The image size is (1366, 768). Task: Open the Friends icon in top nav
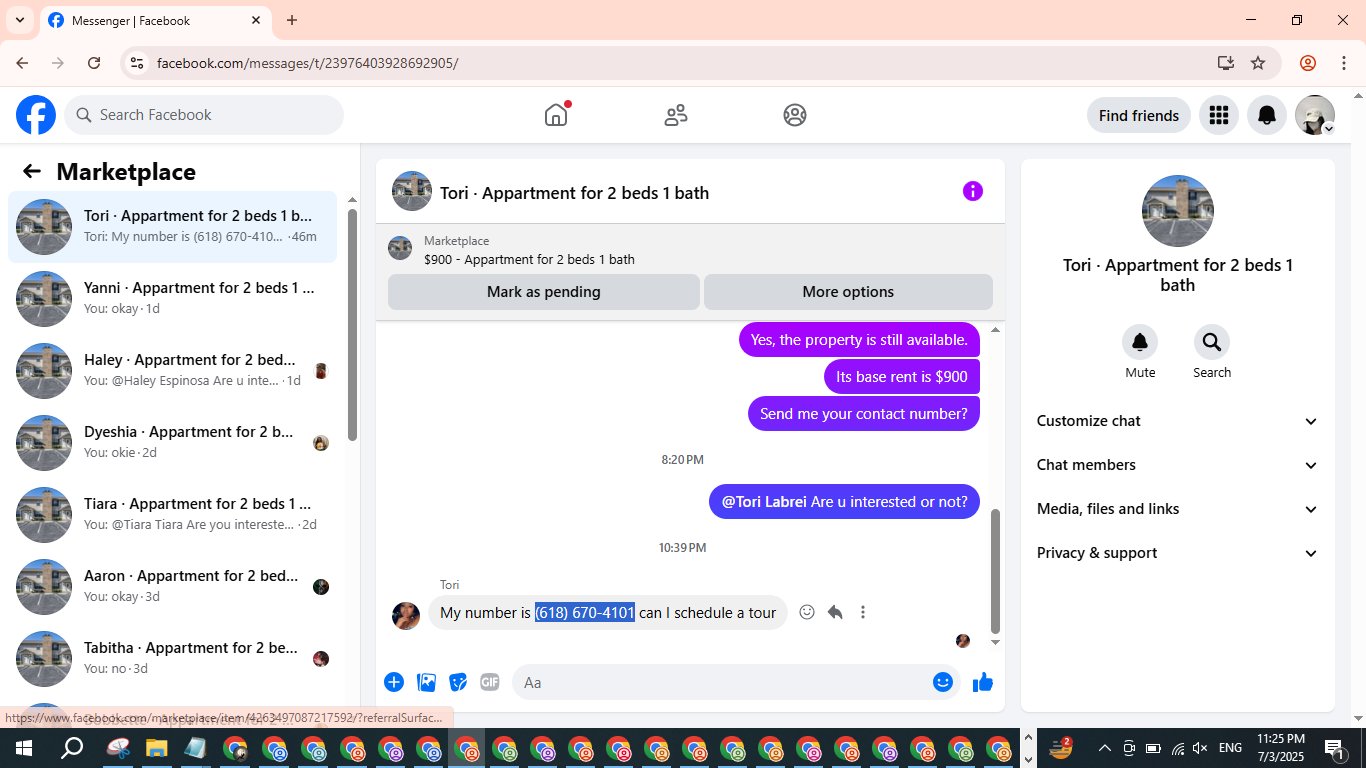[x=676, y=115]
